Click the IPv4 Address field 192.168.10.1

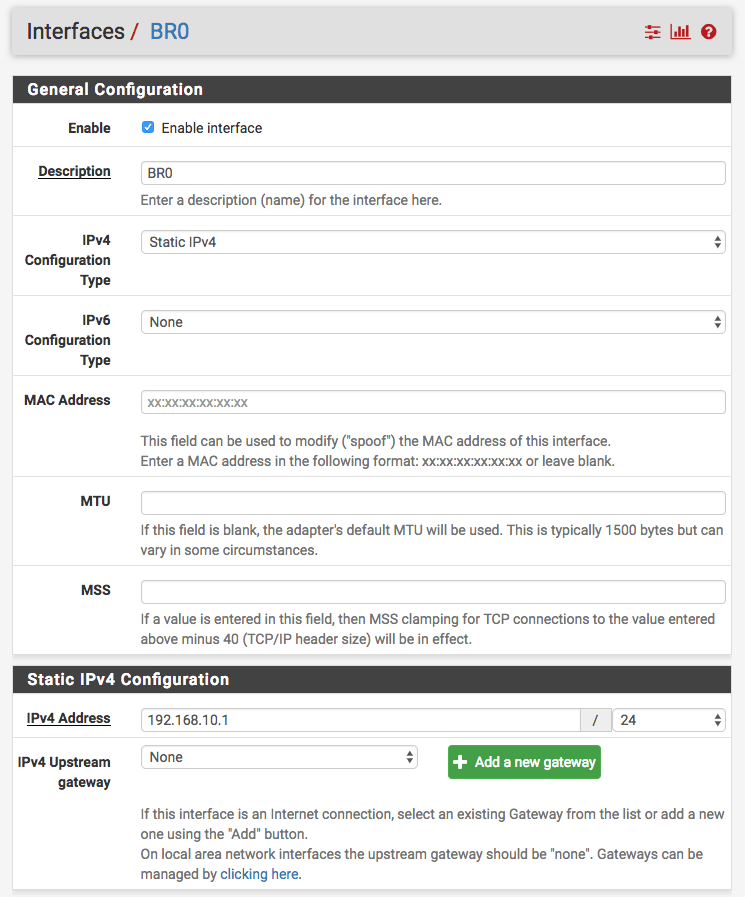[360, 720]
